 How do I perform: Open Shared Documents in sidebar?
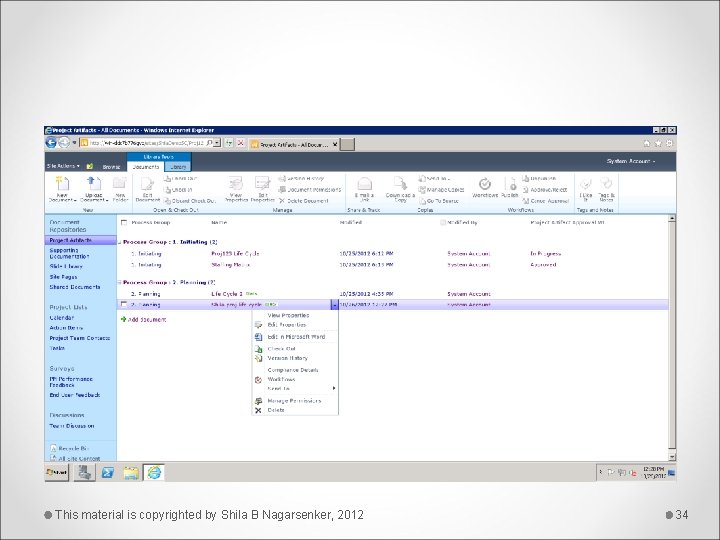click(x=75, y=287)
